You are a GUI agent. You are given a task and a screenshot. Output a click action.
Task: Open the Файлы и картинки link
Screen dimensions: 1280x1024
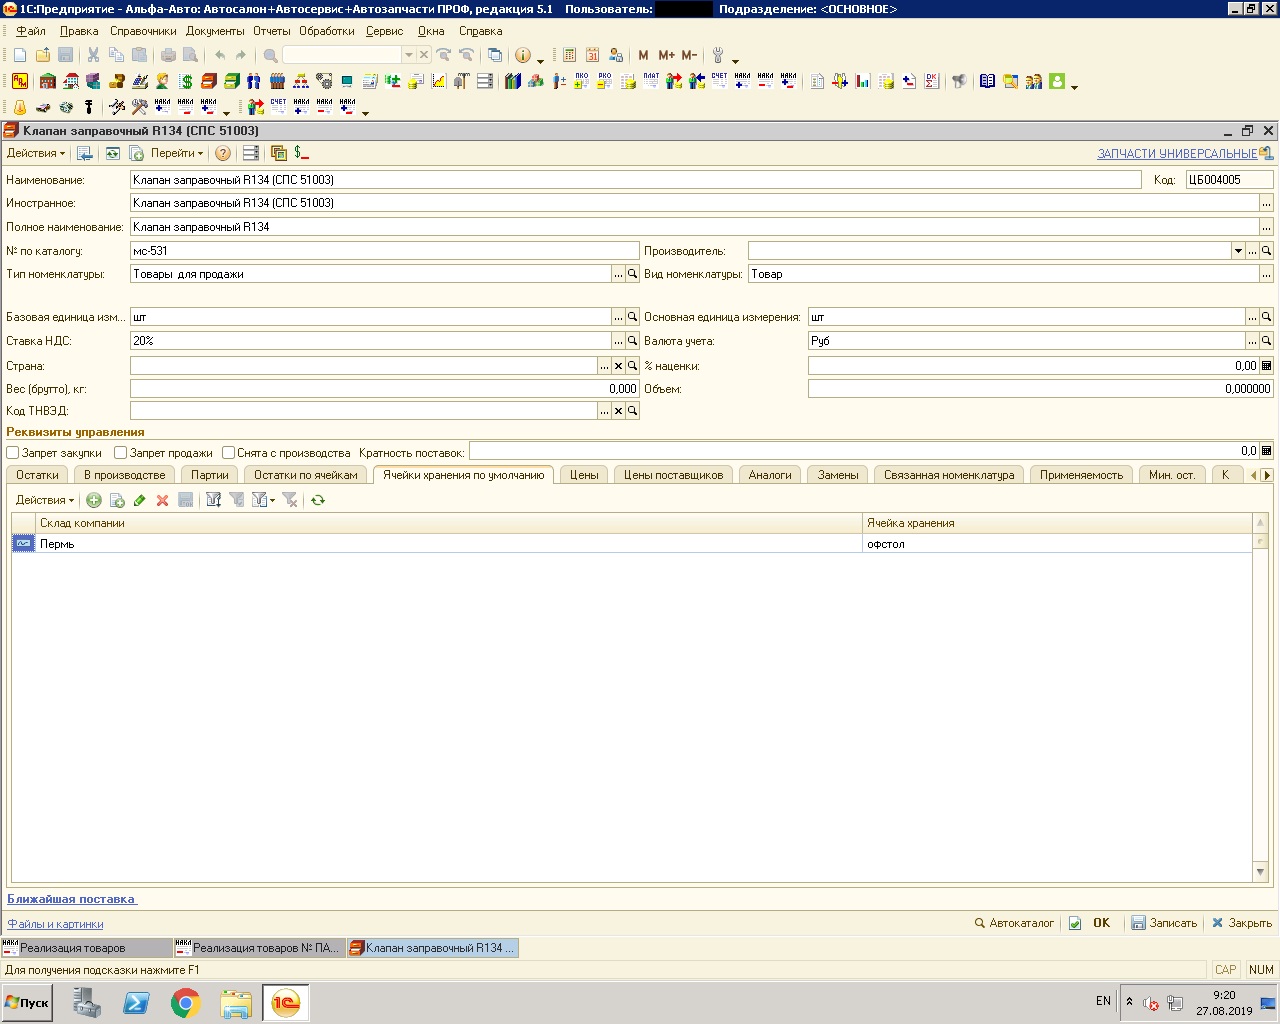click(x=55, y=924)
